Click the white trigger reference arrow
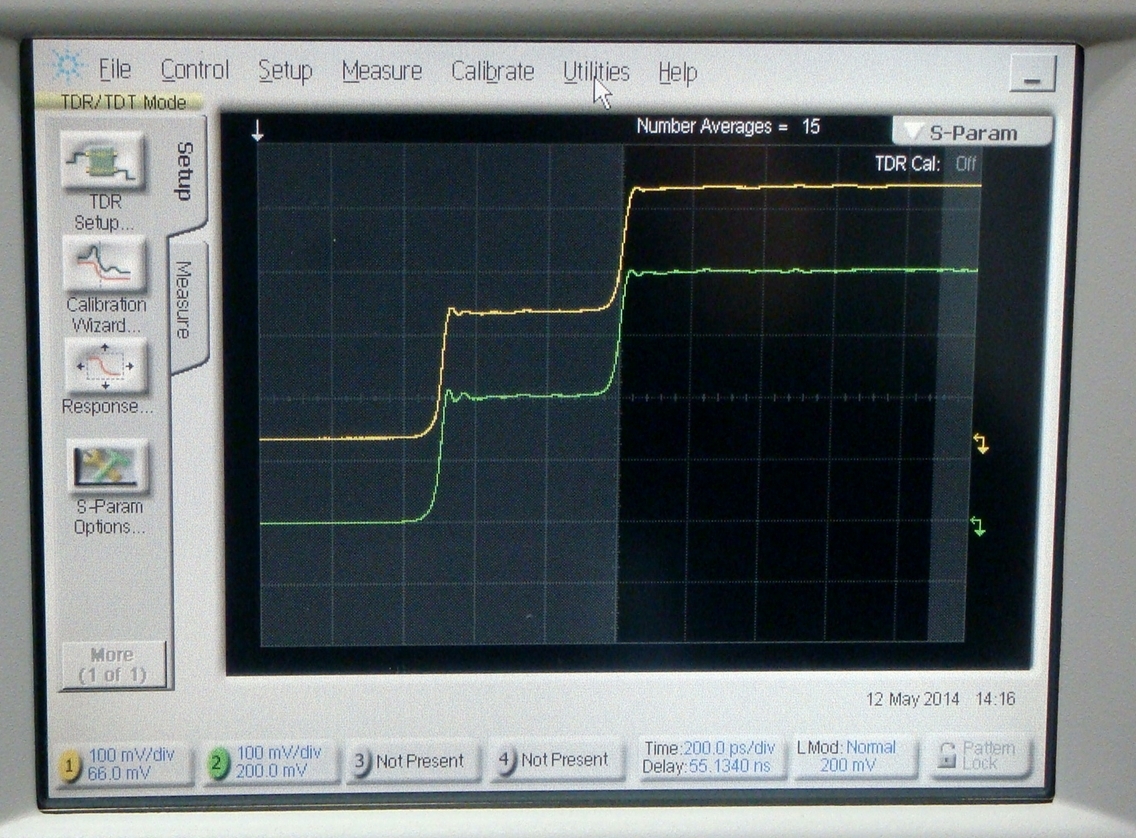Image resolution: width=1136 pixels, height=838 pixels. point(257,130)
